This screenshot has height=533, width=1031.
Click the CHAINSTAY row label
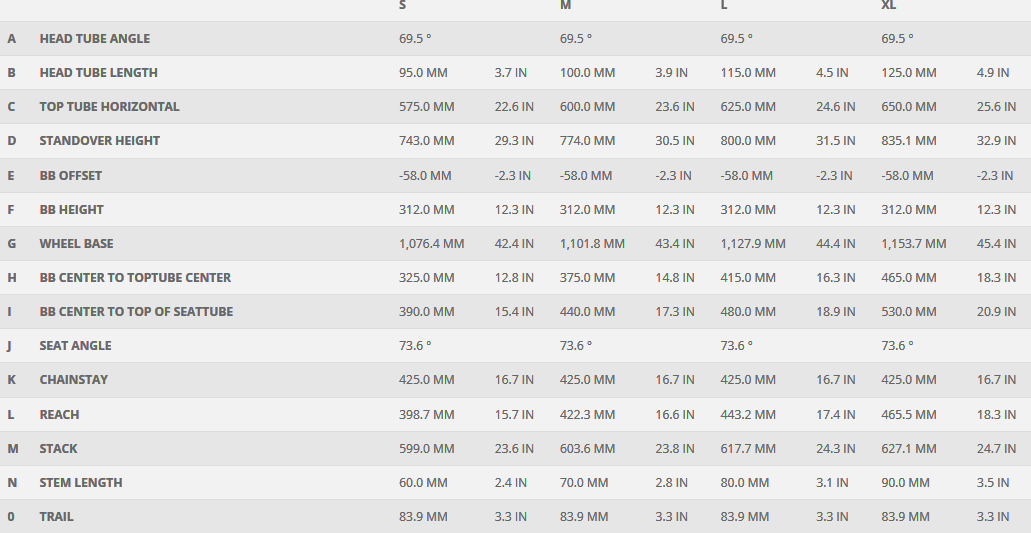(x=73, y=380)
